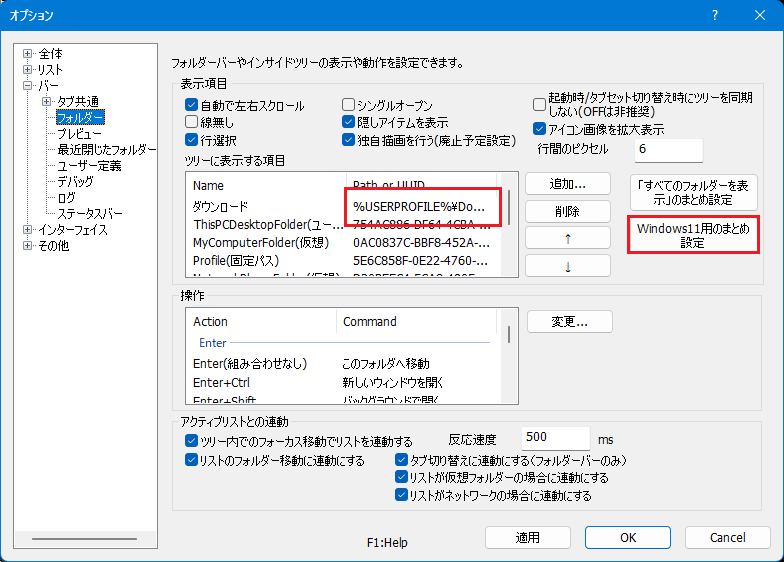Enable the 線無し checkbox
The width and height of the screenshot is (784, 562).
click(x=192, y=123)
